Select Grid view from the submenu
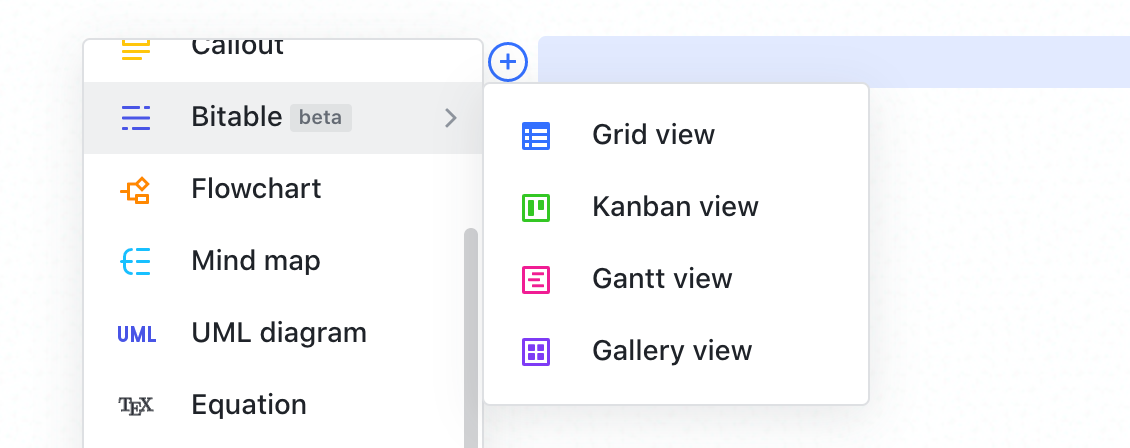1130x448 pixels. (x=653, y=135)
